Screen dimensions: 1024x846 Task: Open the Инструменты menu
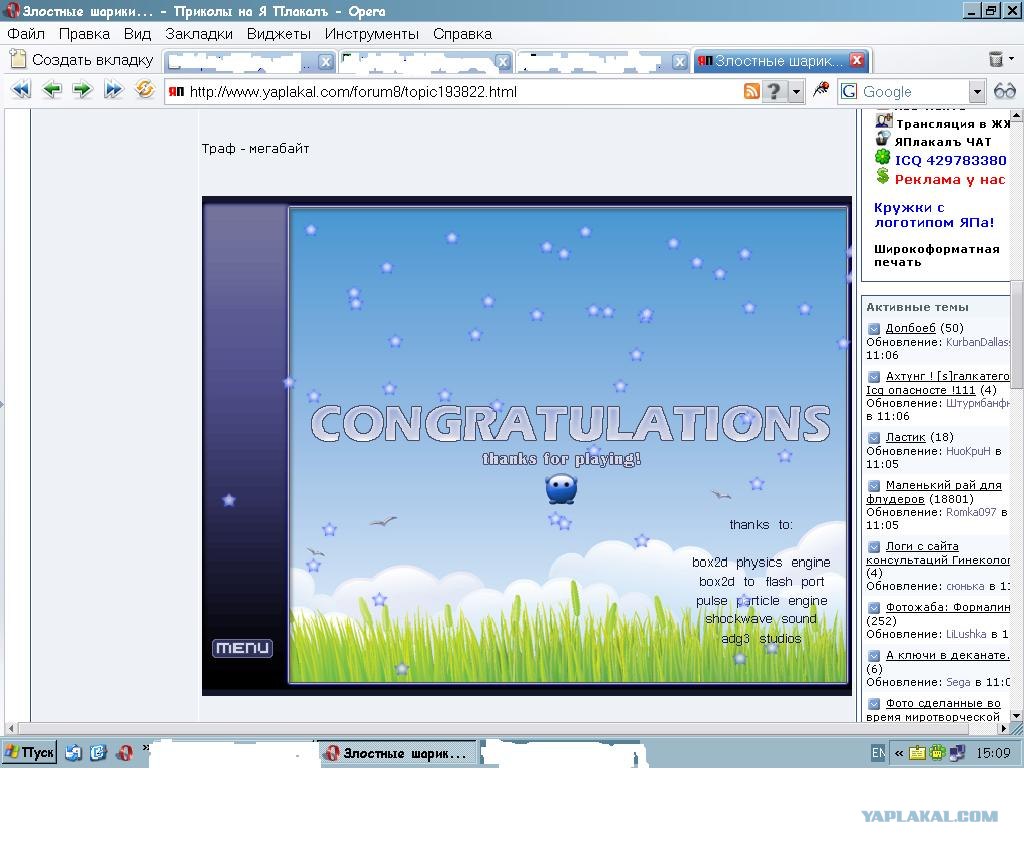372,34
